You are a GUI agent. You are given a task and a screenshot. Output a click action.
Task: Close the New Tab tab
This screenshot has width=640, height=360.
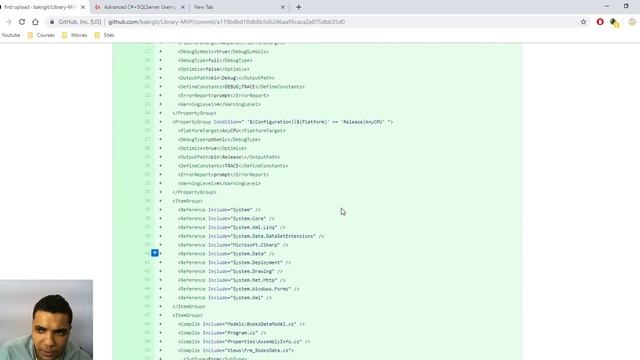click(282, 7)
